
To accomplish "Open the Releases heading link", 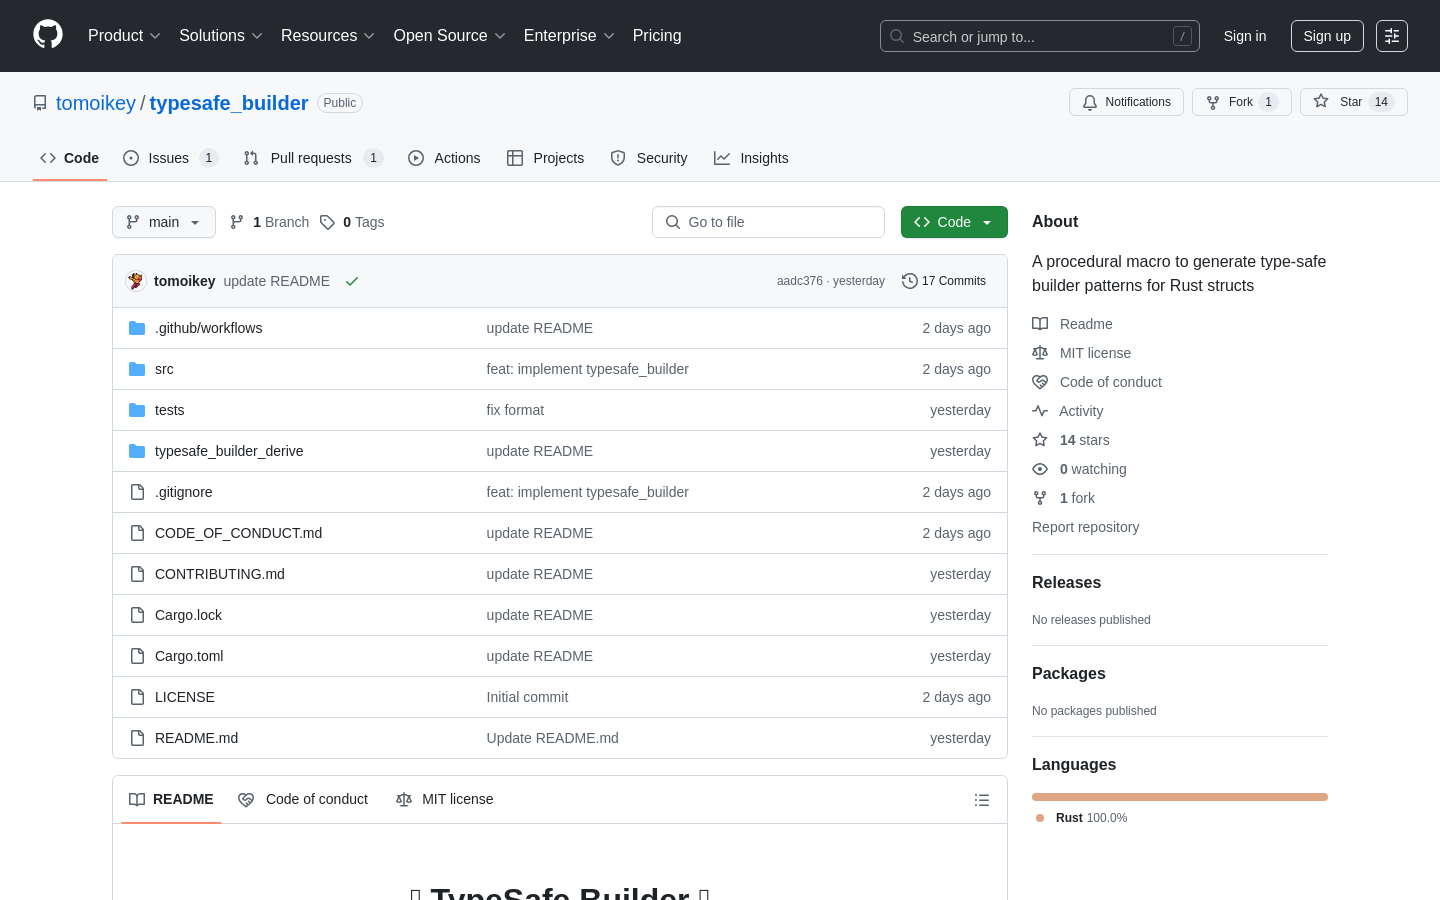I will (1066, 582).
